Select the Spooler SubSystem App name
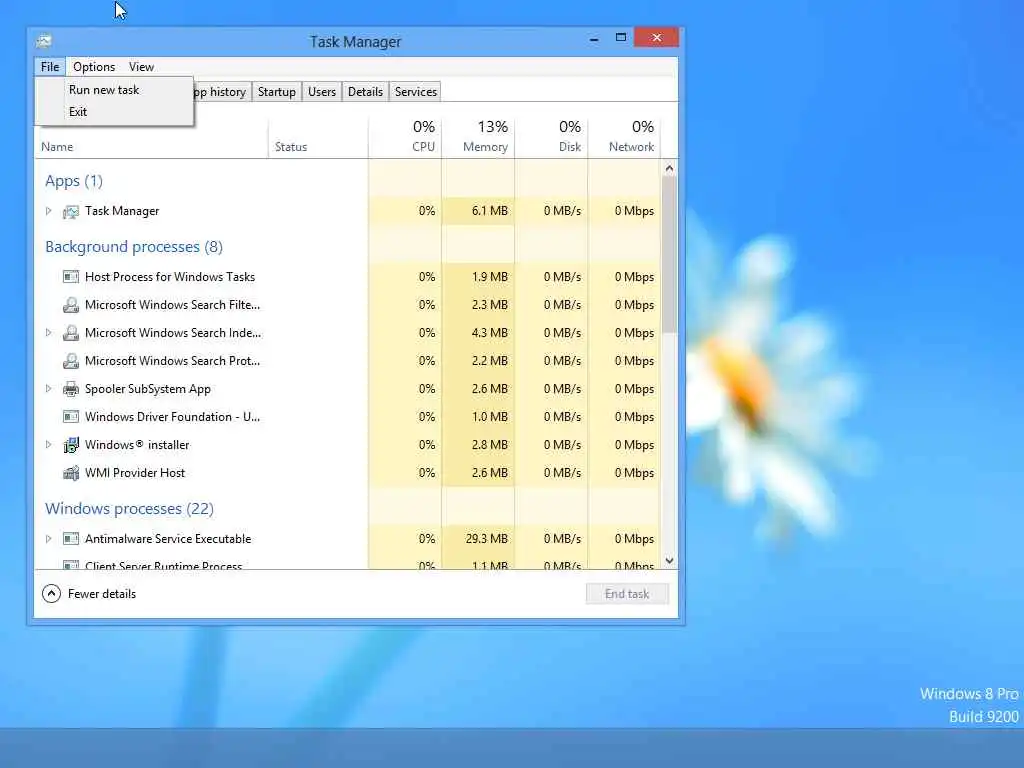Image resolution: width=1024 pixels, height=768 pixels. pos(148,389)
